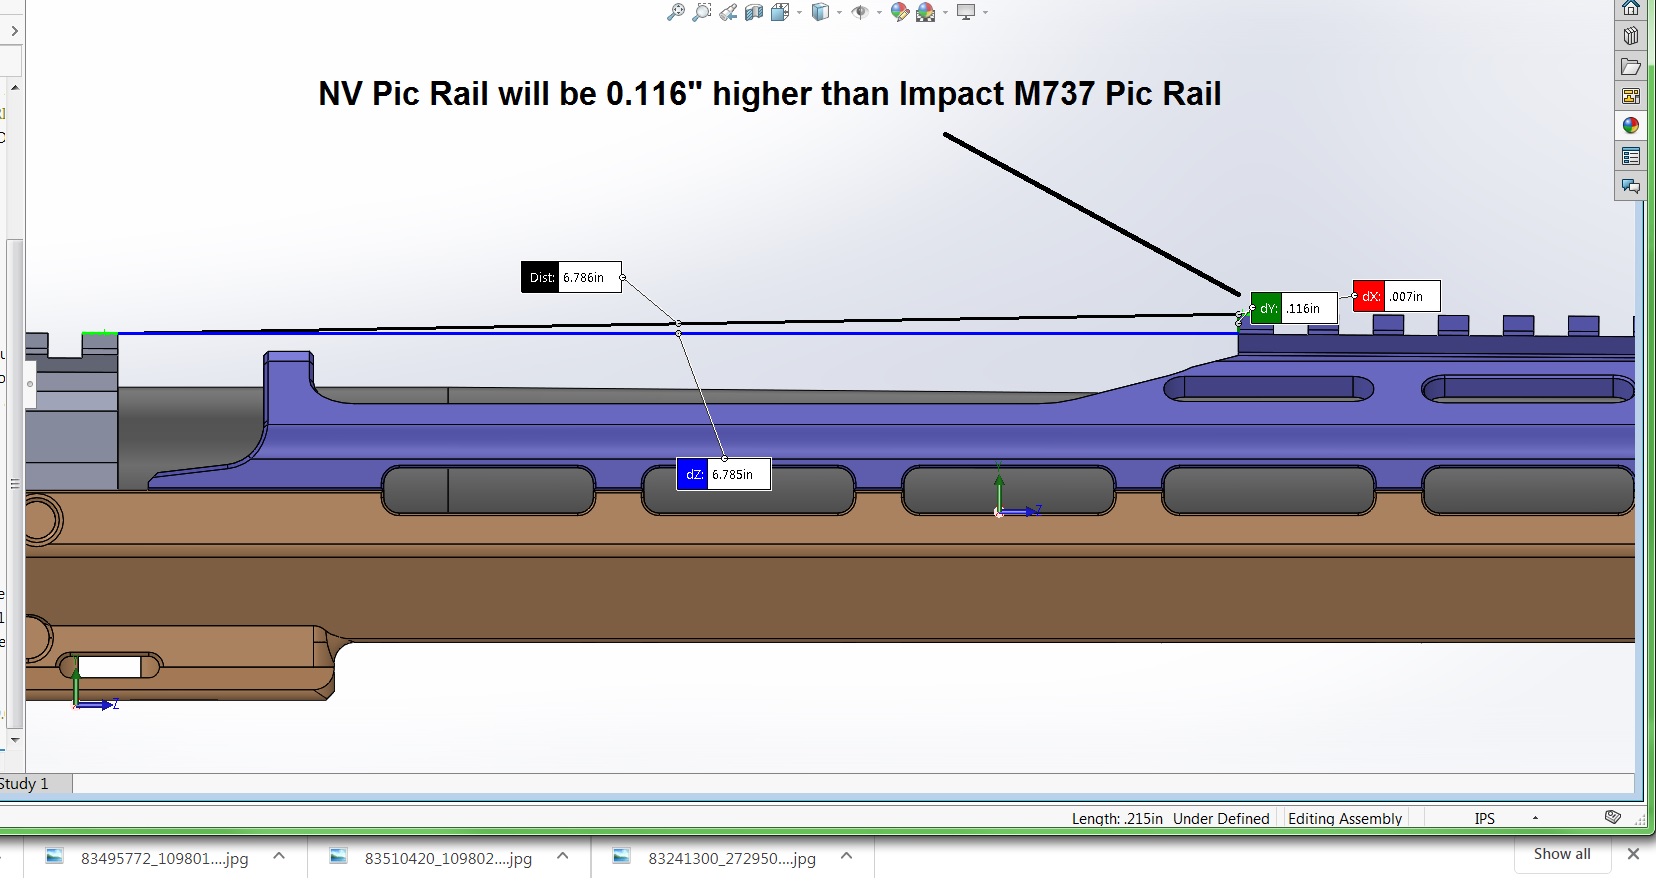Select the Zoom to Area tool
1656x884 pixels.
(702, 12)
